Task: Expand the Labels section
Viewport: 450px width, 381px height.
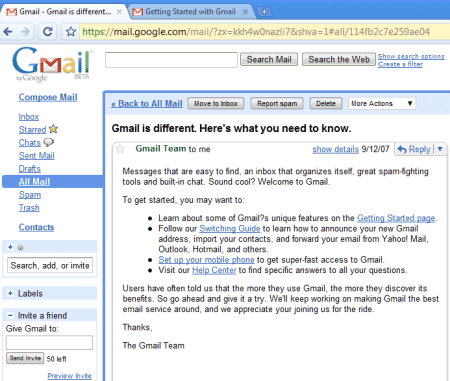Action: 10,293
